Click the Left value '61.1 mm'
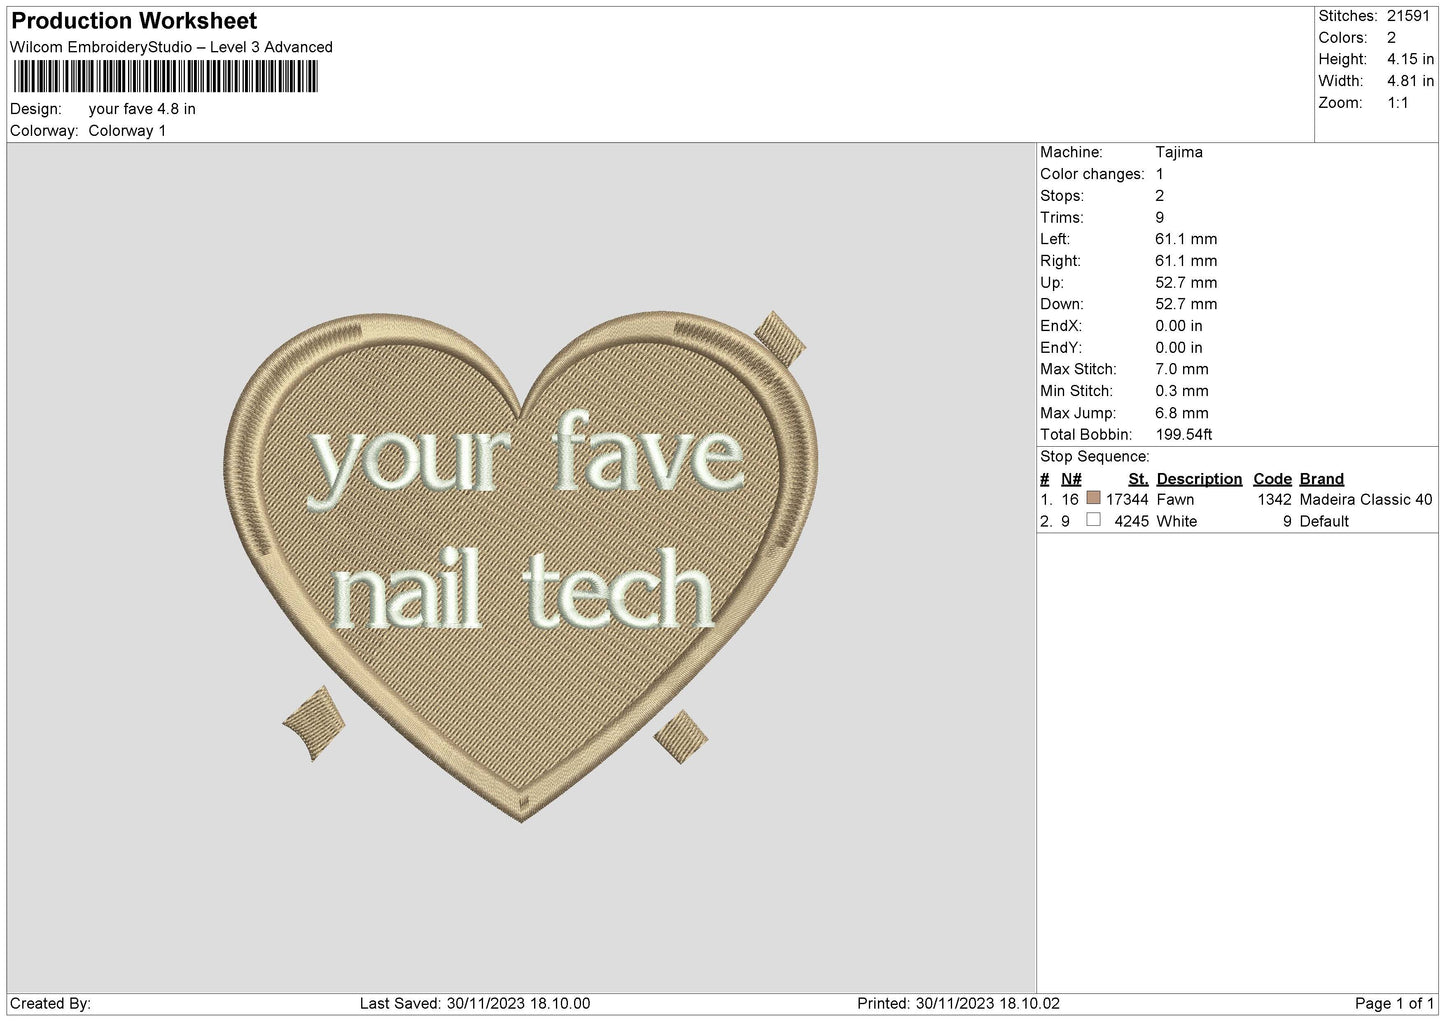 (1186, 239)
